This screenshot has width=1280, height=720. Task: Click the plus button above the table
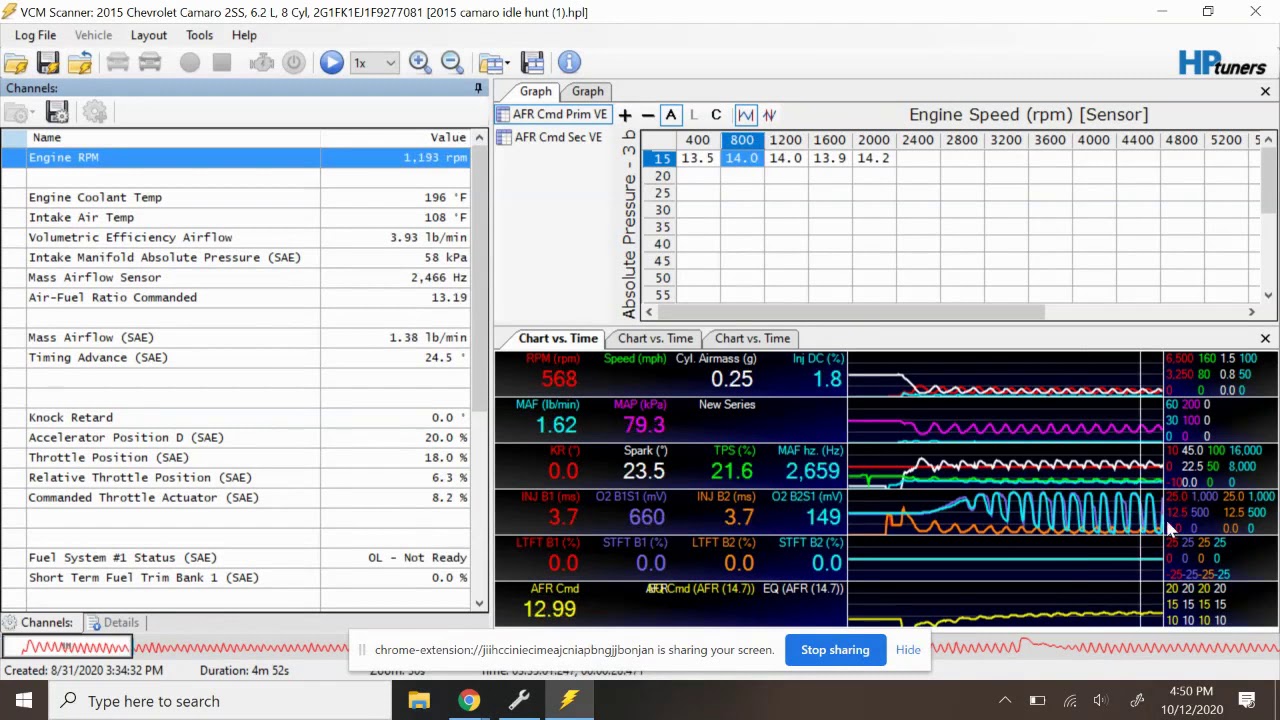[x=625, y=115]
